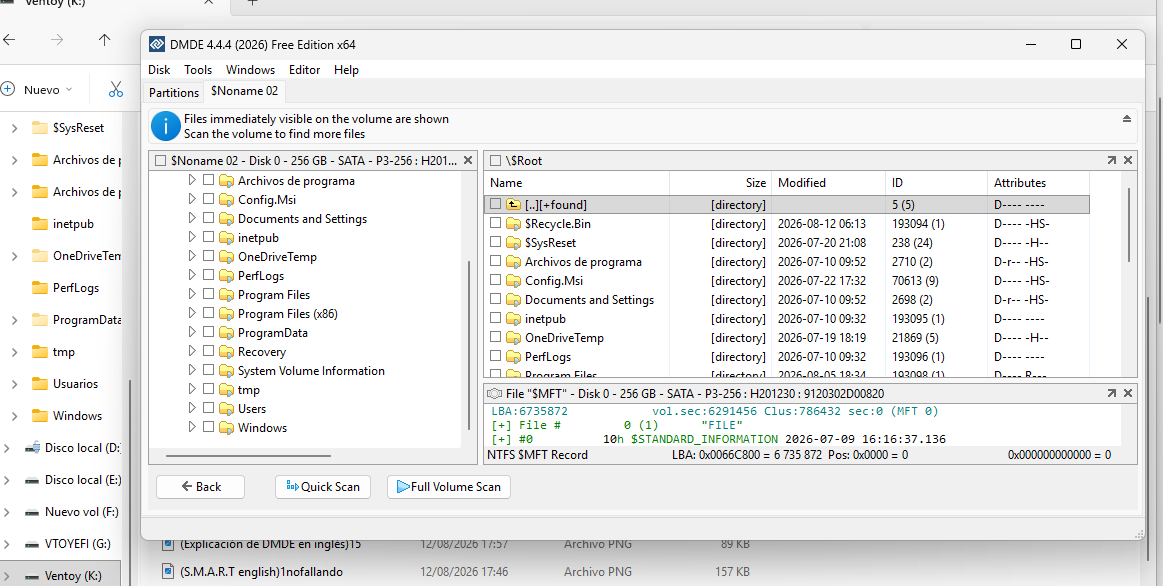Start a Full Volume Scan
Viewport: 1163px width, 586px height.
(449, 487)
